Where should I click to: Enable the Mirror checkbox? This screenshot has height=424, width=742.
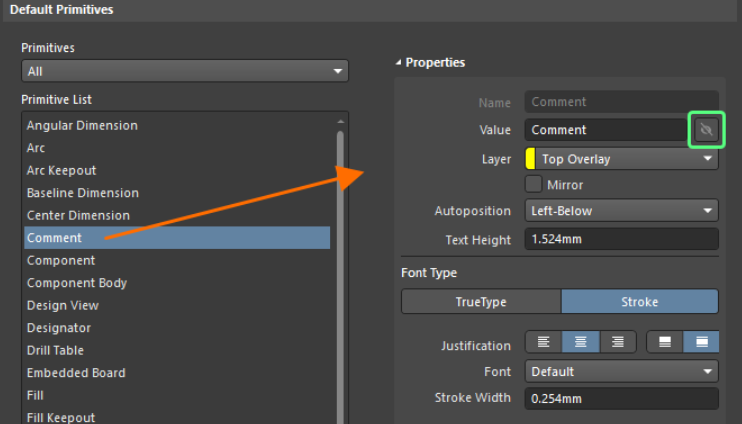pyautogui.click(x=534, y=184)
